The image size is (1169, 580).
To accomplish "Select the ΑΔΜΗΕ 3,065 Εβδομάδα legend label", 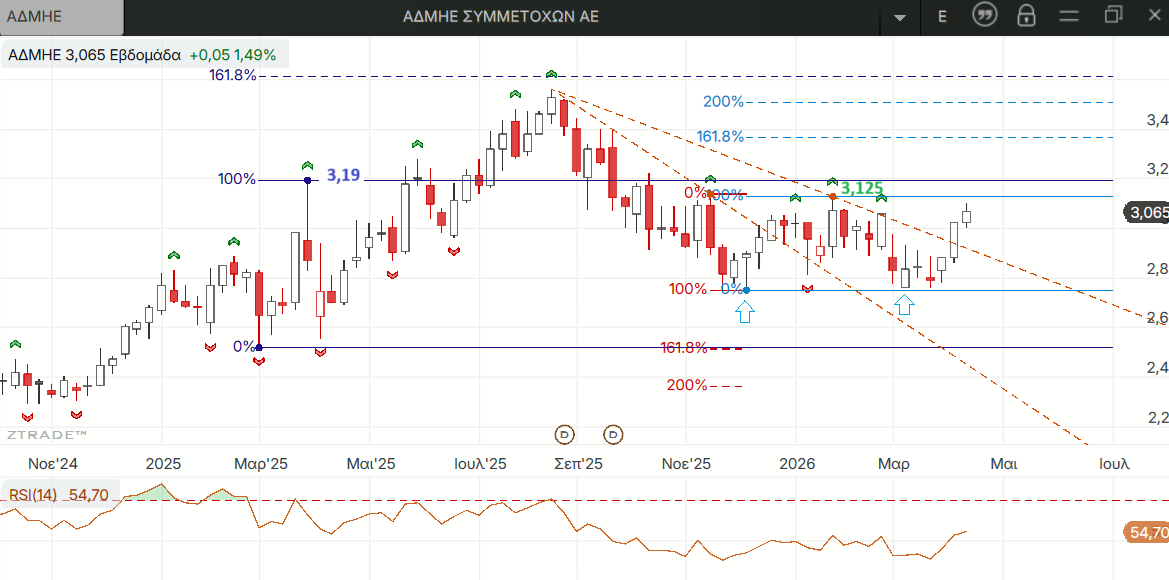I will tap(94, 55).
